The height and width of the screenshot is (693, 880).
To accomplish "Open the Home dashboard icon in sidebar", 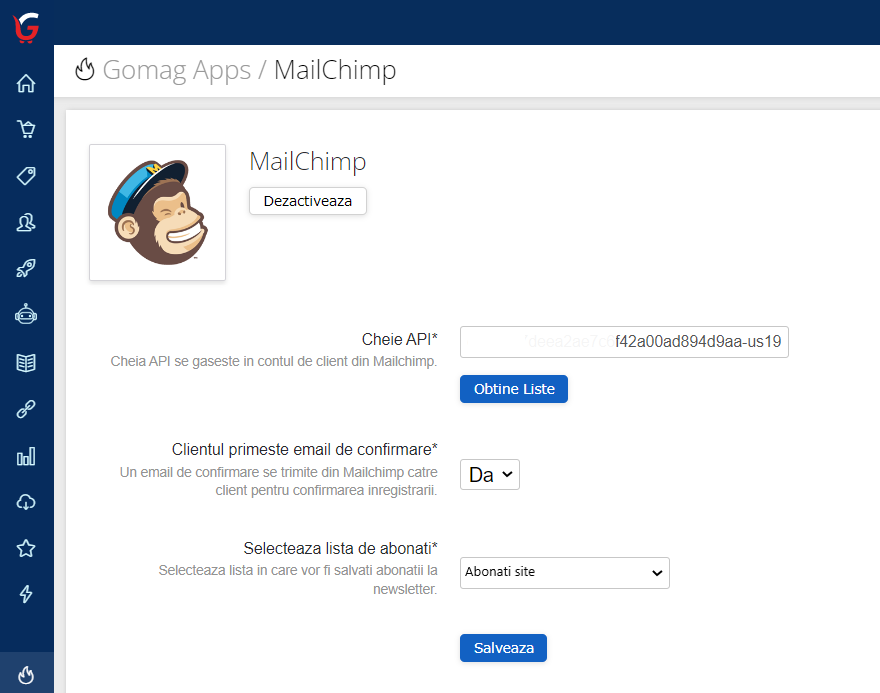I will pyautogui.click(x=26, y=84).
